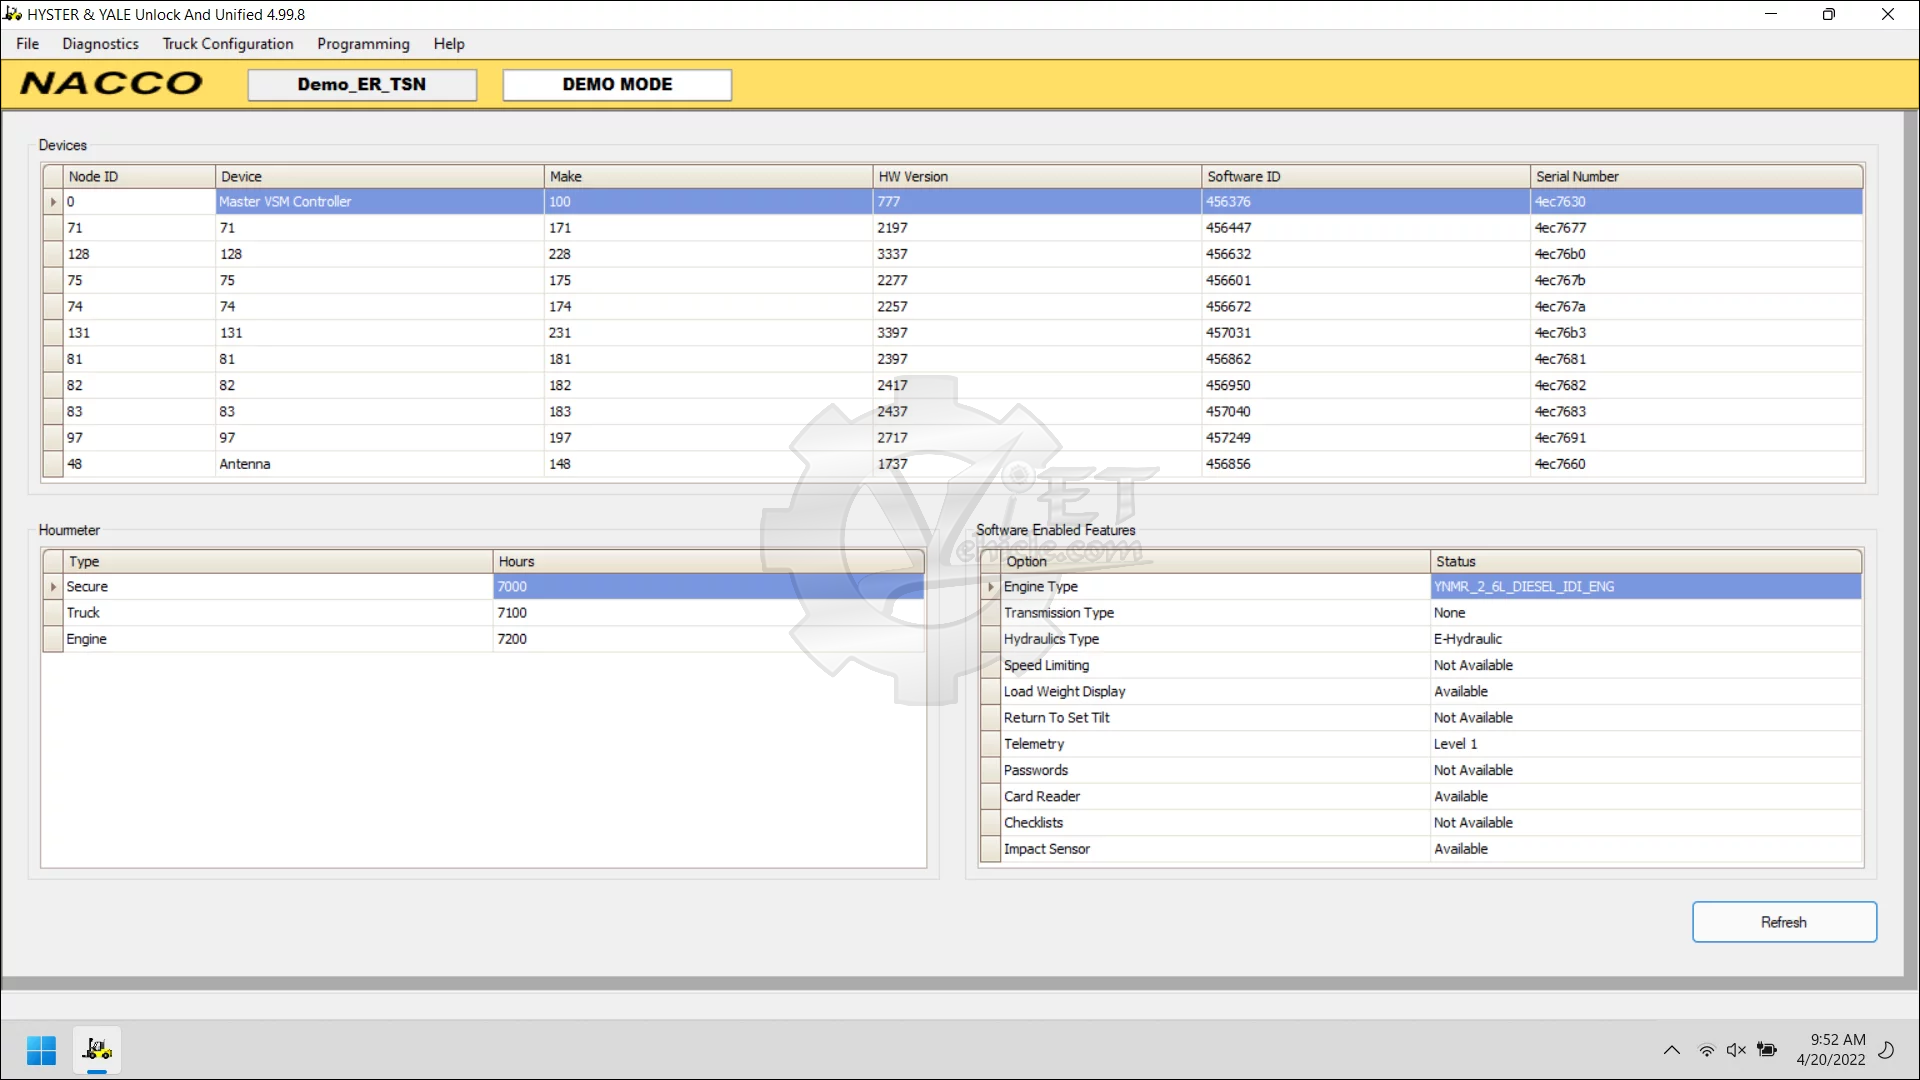1920x1080 pixels.
Task: Select the Telemetry option
Action: 1215,744
